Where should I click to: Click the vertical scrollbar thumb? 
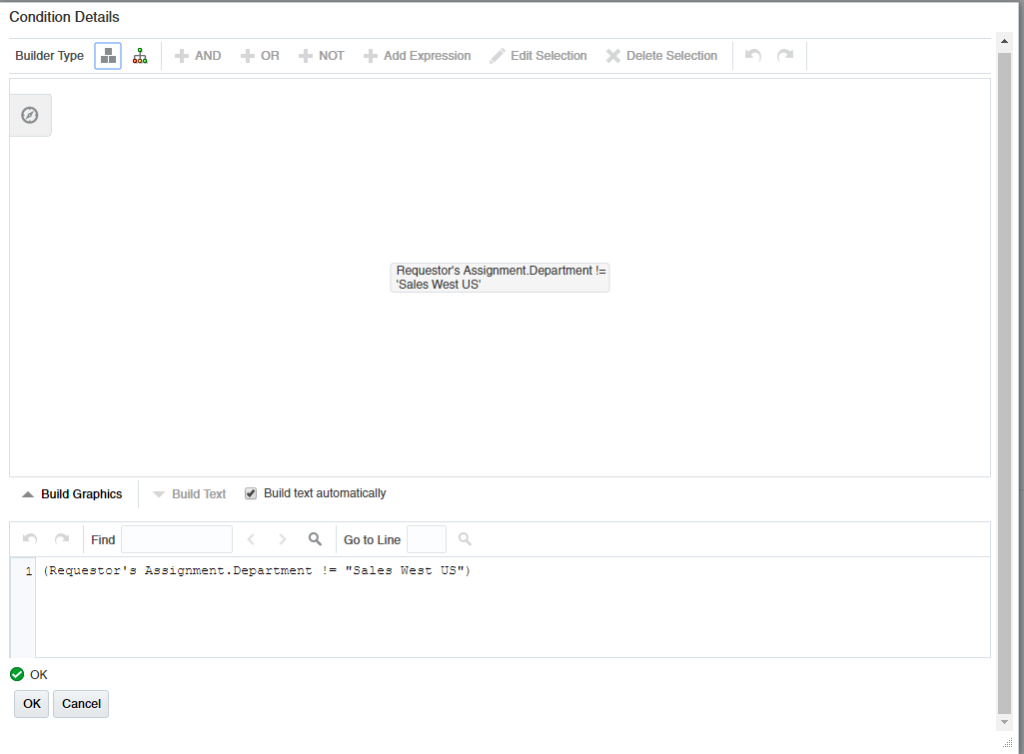tap(1004, 383)
